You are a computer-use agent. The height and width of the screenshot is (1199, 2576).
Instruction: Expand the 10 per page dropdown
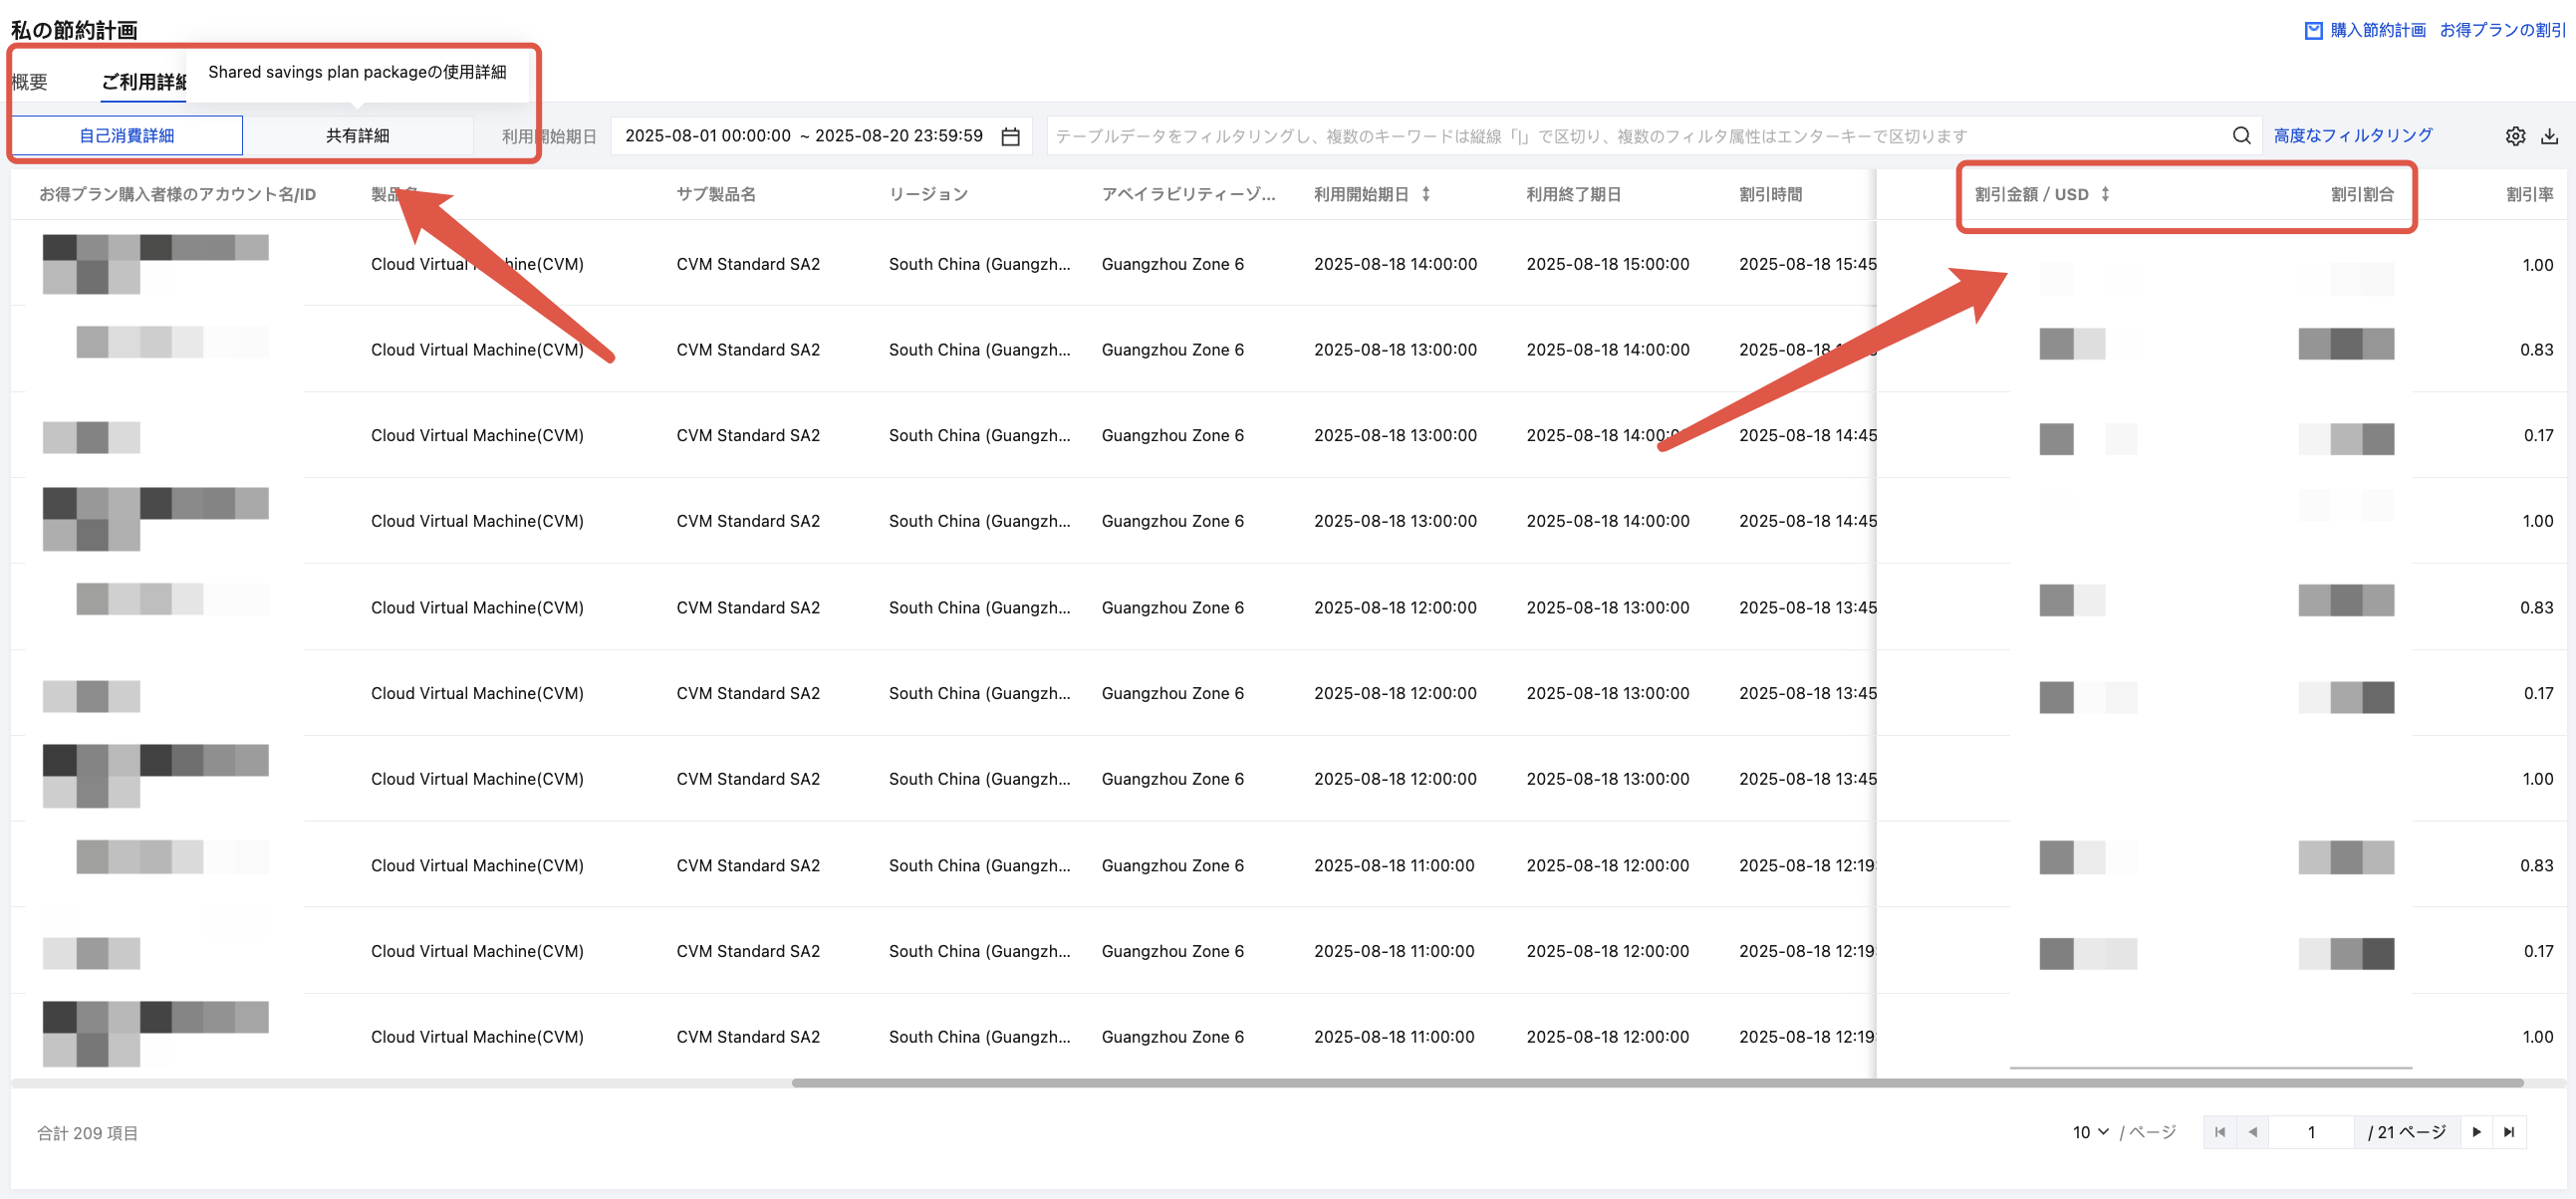click(2090, 1132)
